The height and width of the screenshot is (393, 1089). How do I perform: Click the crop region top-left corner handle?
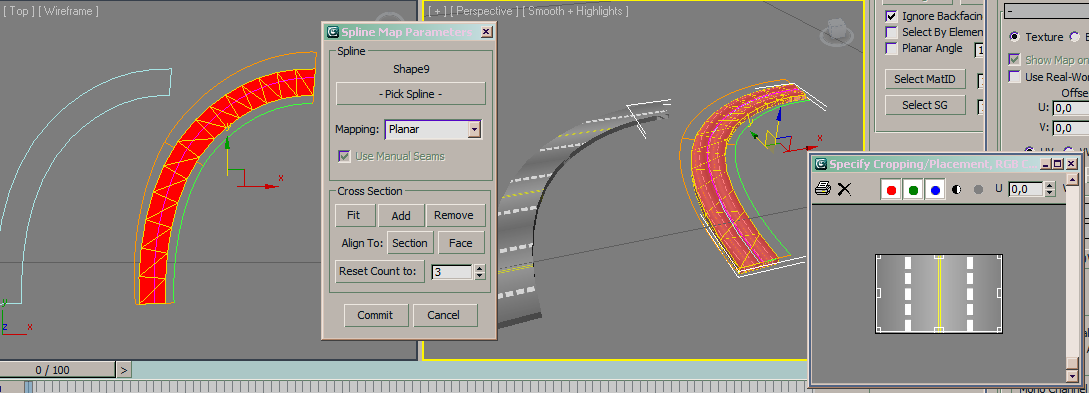(x=878, y=256)
